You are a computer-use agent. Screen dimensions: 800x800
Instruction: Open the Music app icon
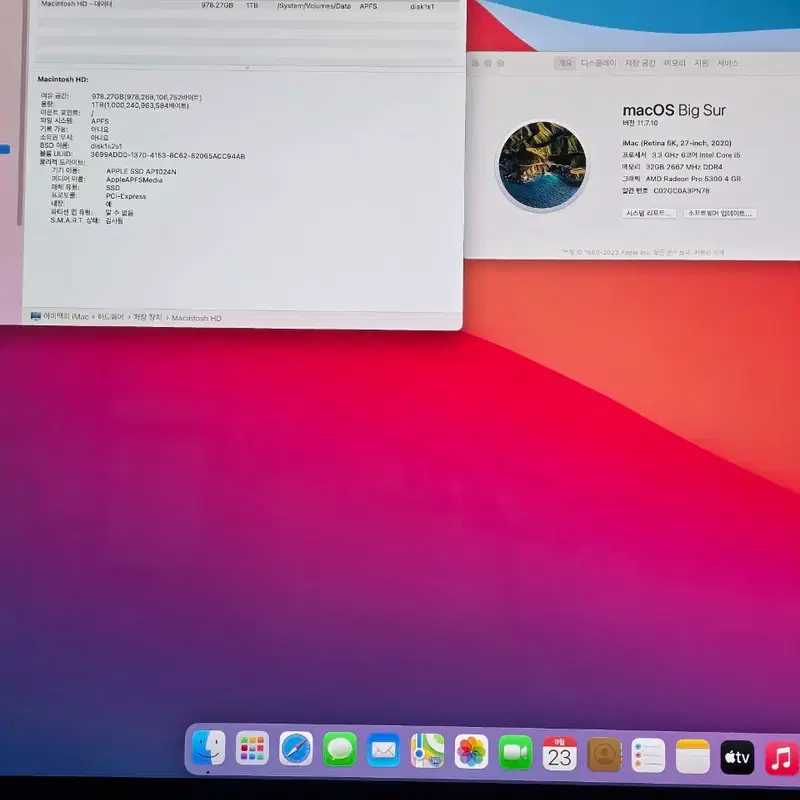pyautogui.click(x=782, y=758)
